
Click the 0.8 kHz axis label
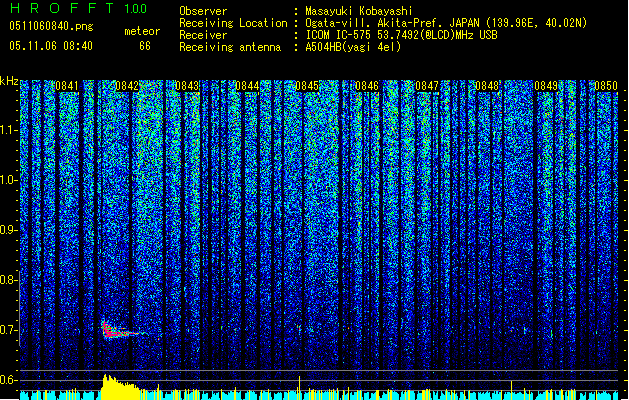pyautogui.click(x=9, y=280)
